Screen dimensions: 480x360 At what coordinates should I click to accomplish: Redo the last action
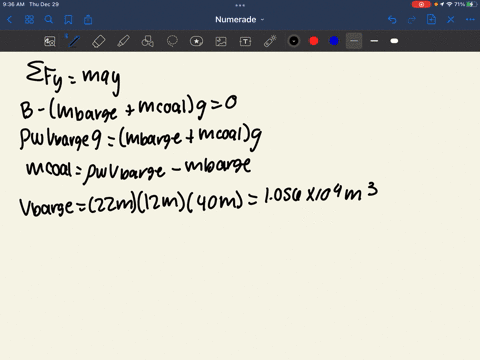click(x=412, y=20)
